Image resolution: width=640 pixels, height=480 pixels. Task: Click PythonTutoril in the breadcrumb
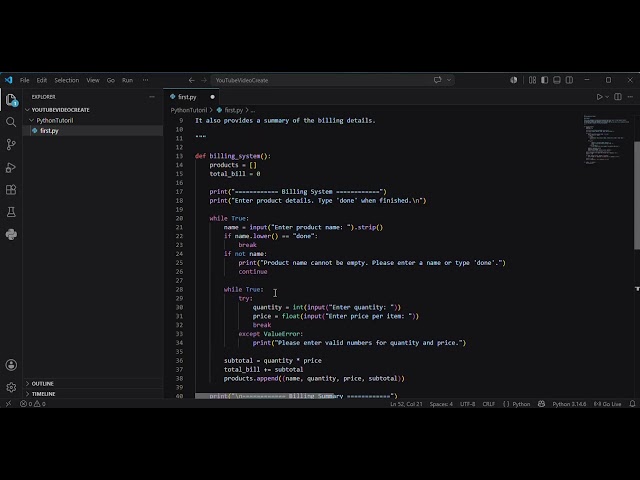tap(189, 110)
